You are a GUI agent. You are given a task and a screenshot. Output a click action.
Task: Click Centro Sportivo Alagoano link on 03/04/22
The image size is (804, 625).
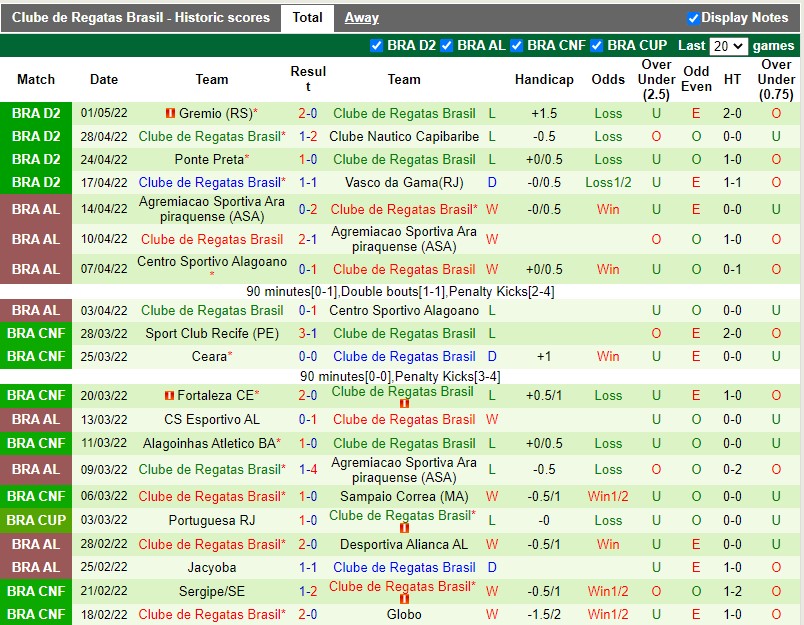pyautogui.click(x=404, y=310)
